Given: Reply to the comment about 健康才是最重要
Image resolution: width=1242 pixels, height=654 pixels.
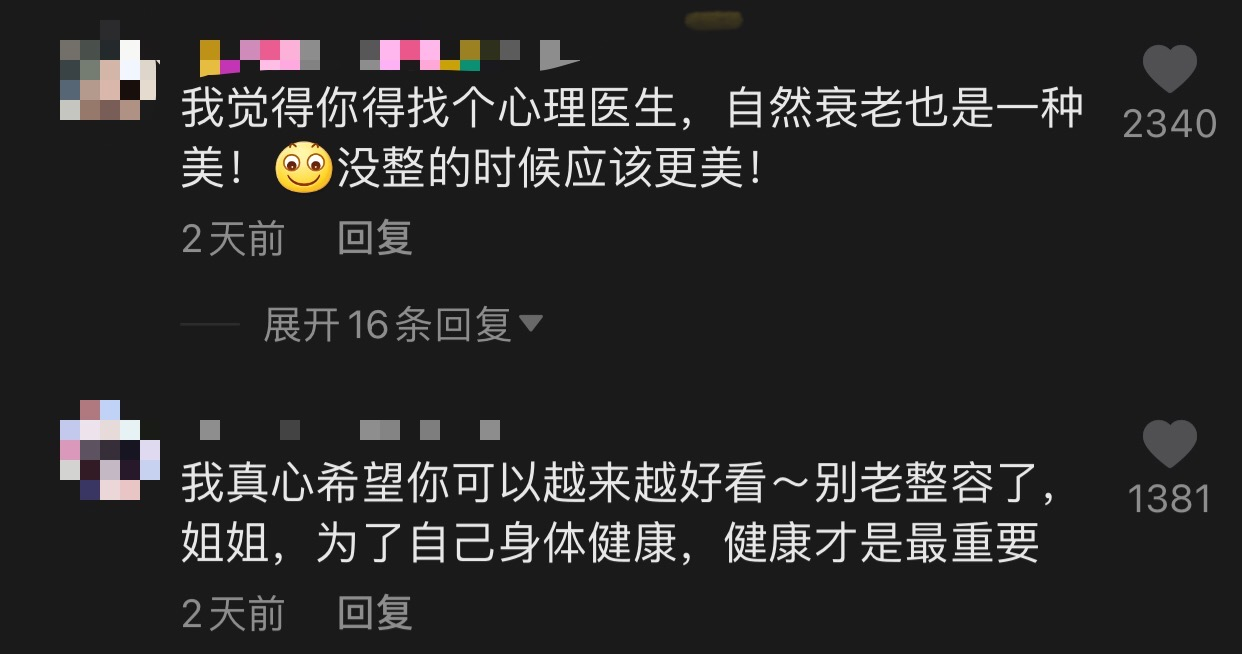Looking at the screenshot, I should (x=375, y=613).
